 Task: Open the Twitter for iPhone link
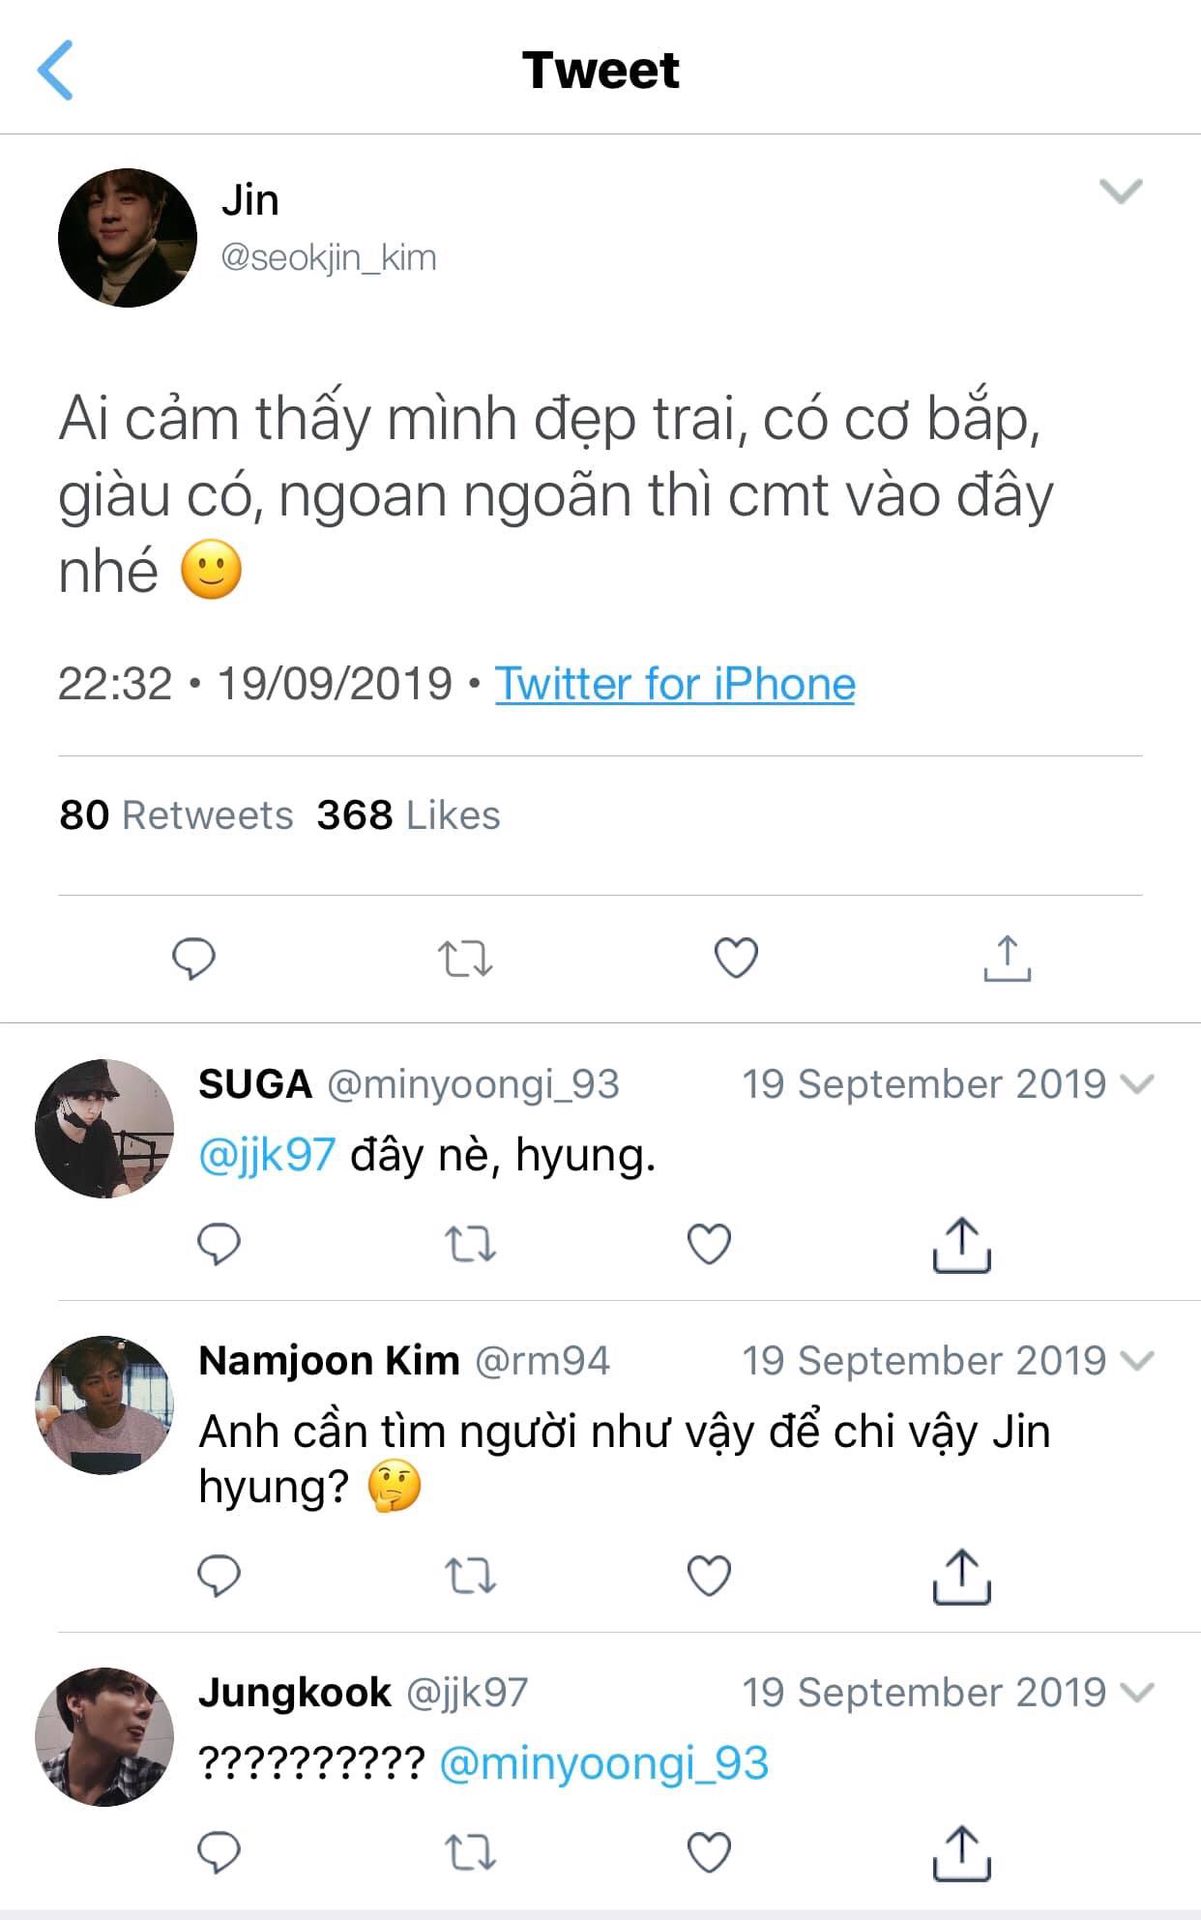pos(675,685)
